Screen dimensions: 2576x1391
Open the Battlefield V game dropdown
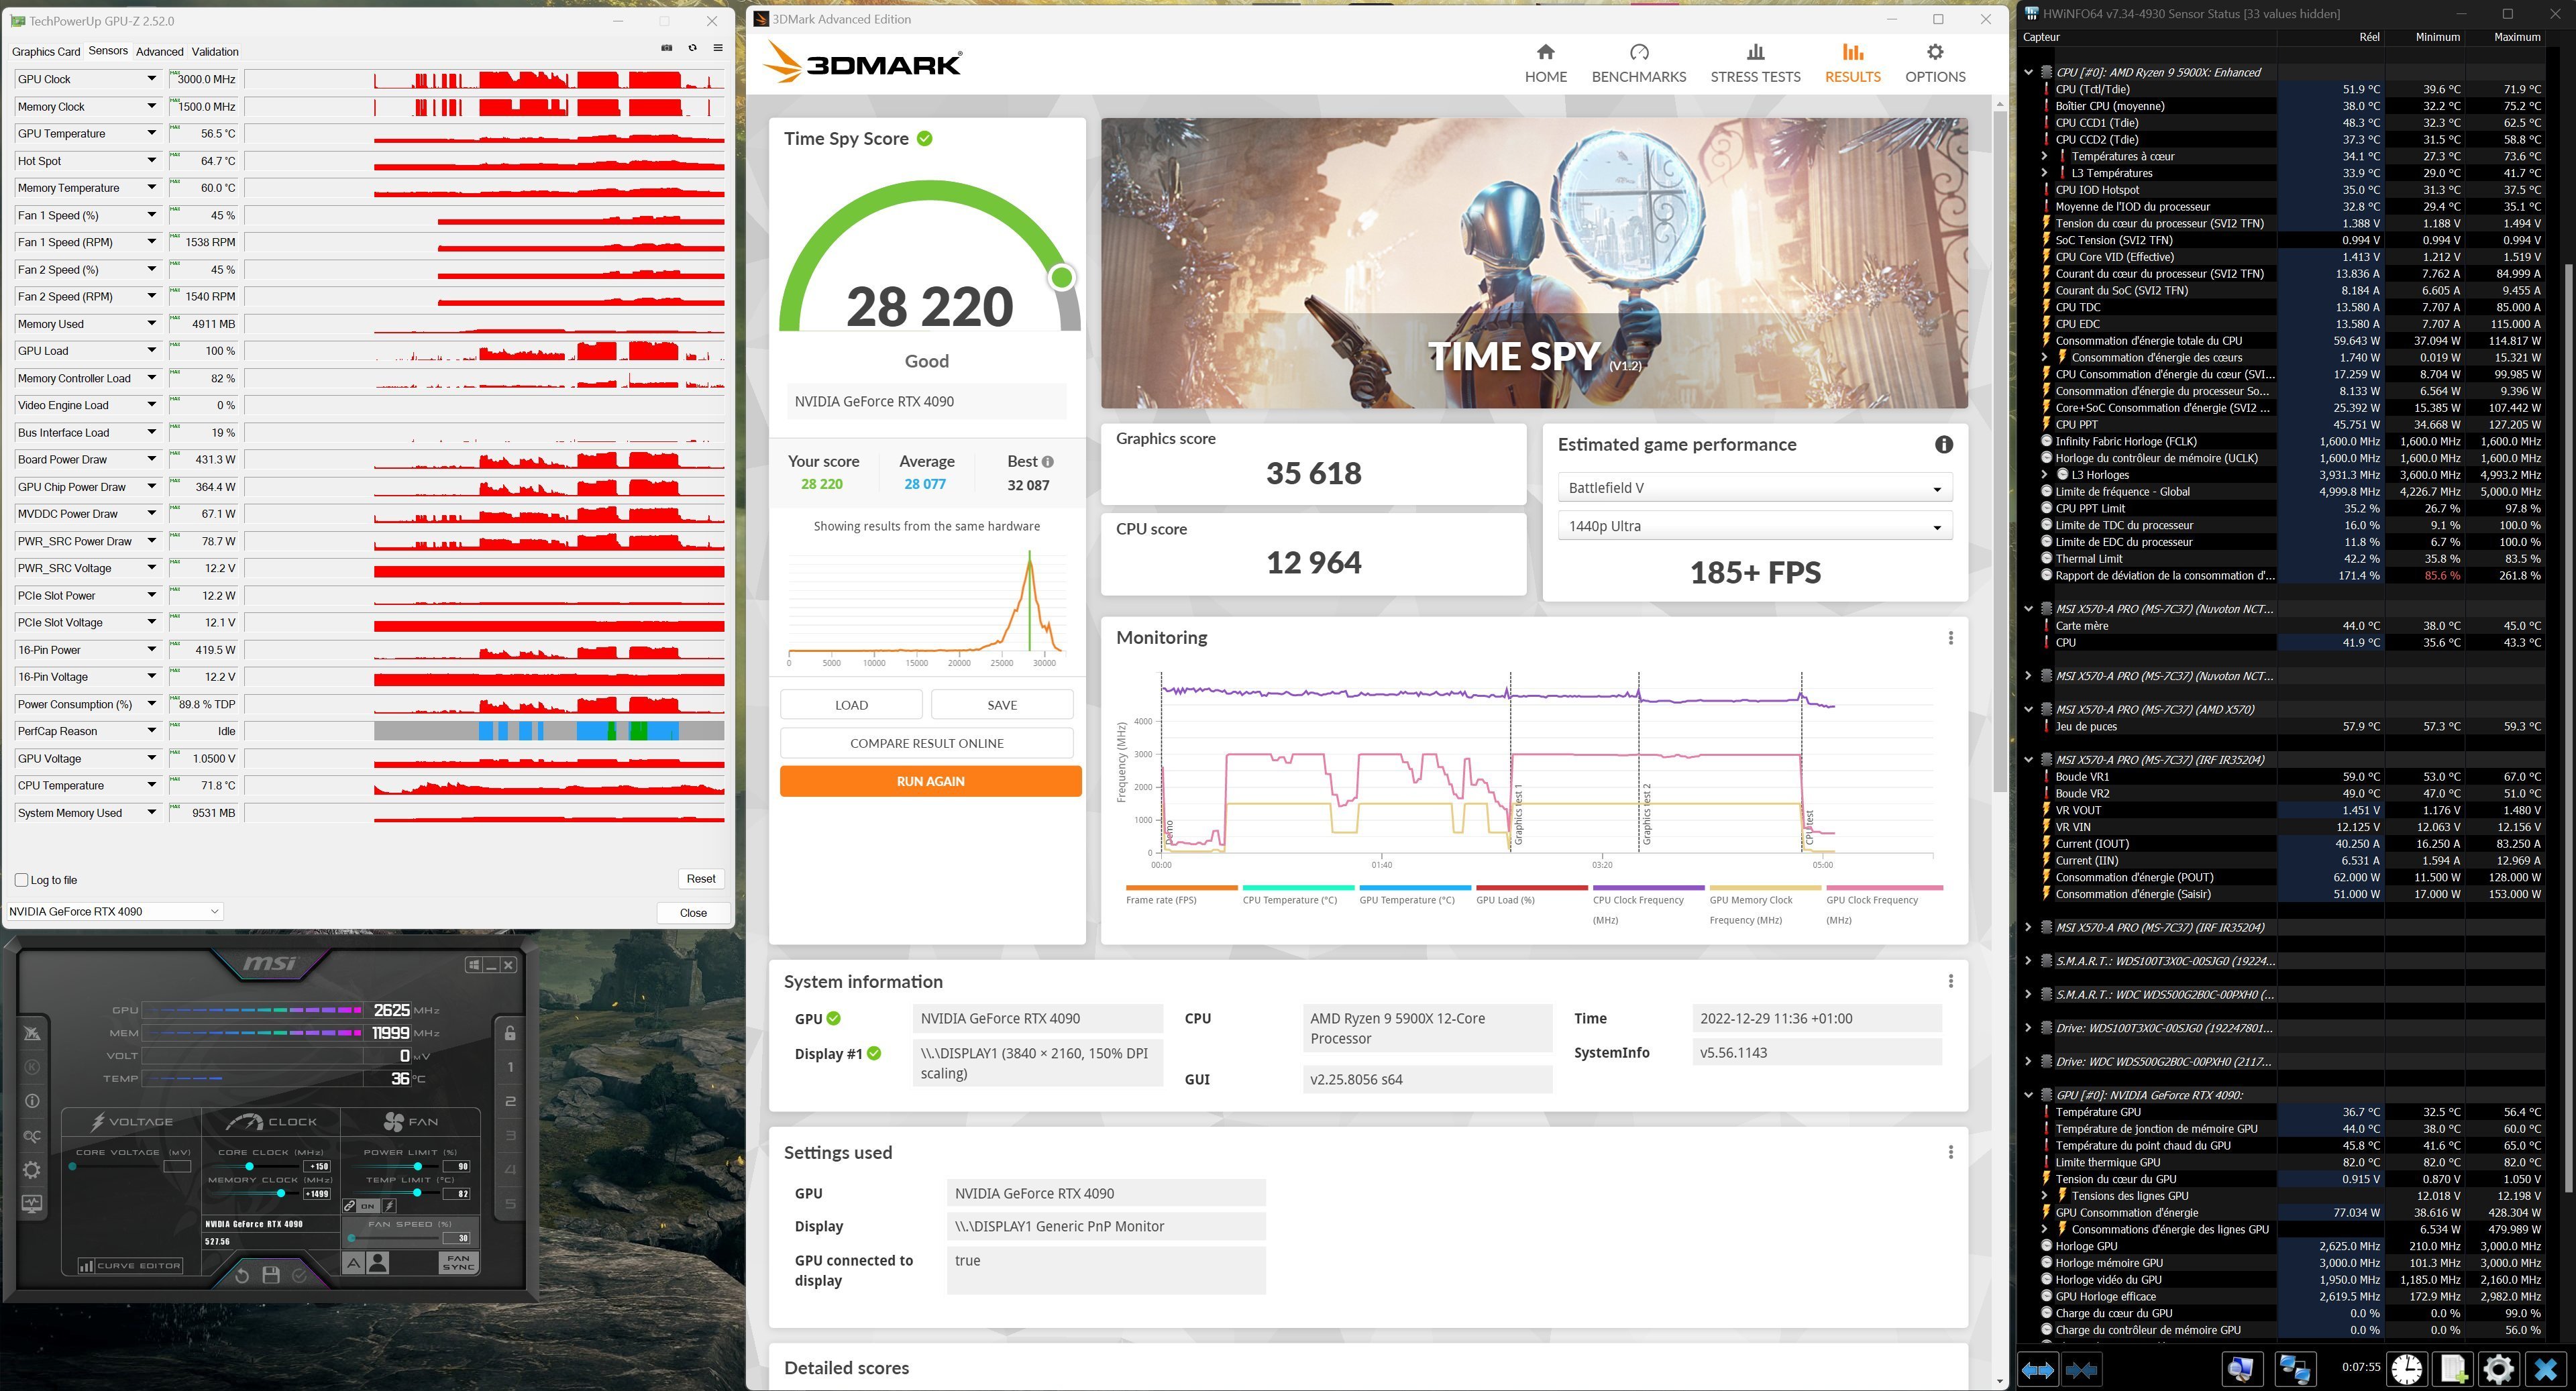point(1754,488)
